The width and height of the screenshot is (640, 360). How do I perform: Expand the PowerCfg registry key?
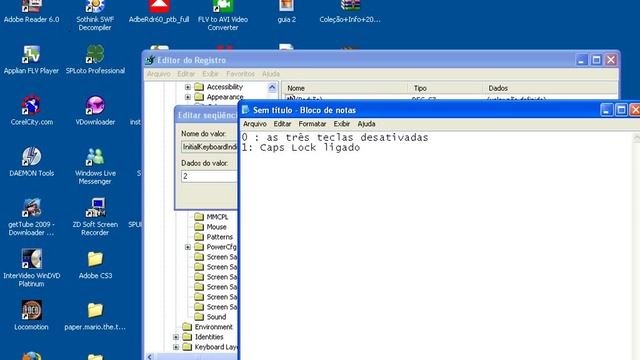(x=188, y=247)
